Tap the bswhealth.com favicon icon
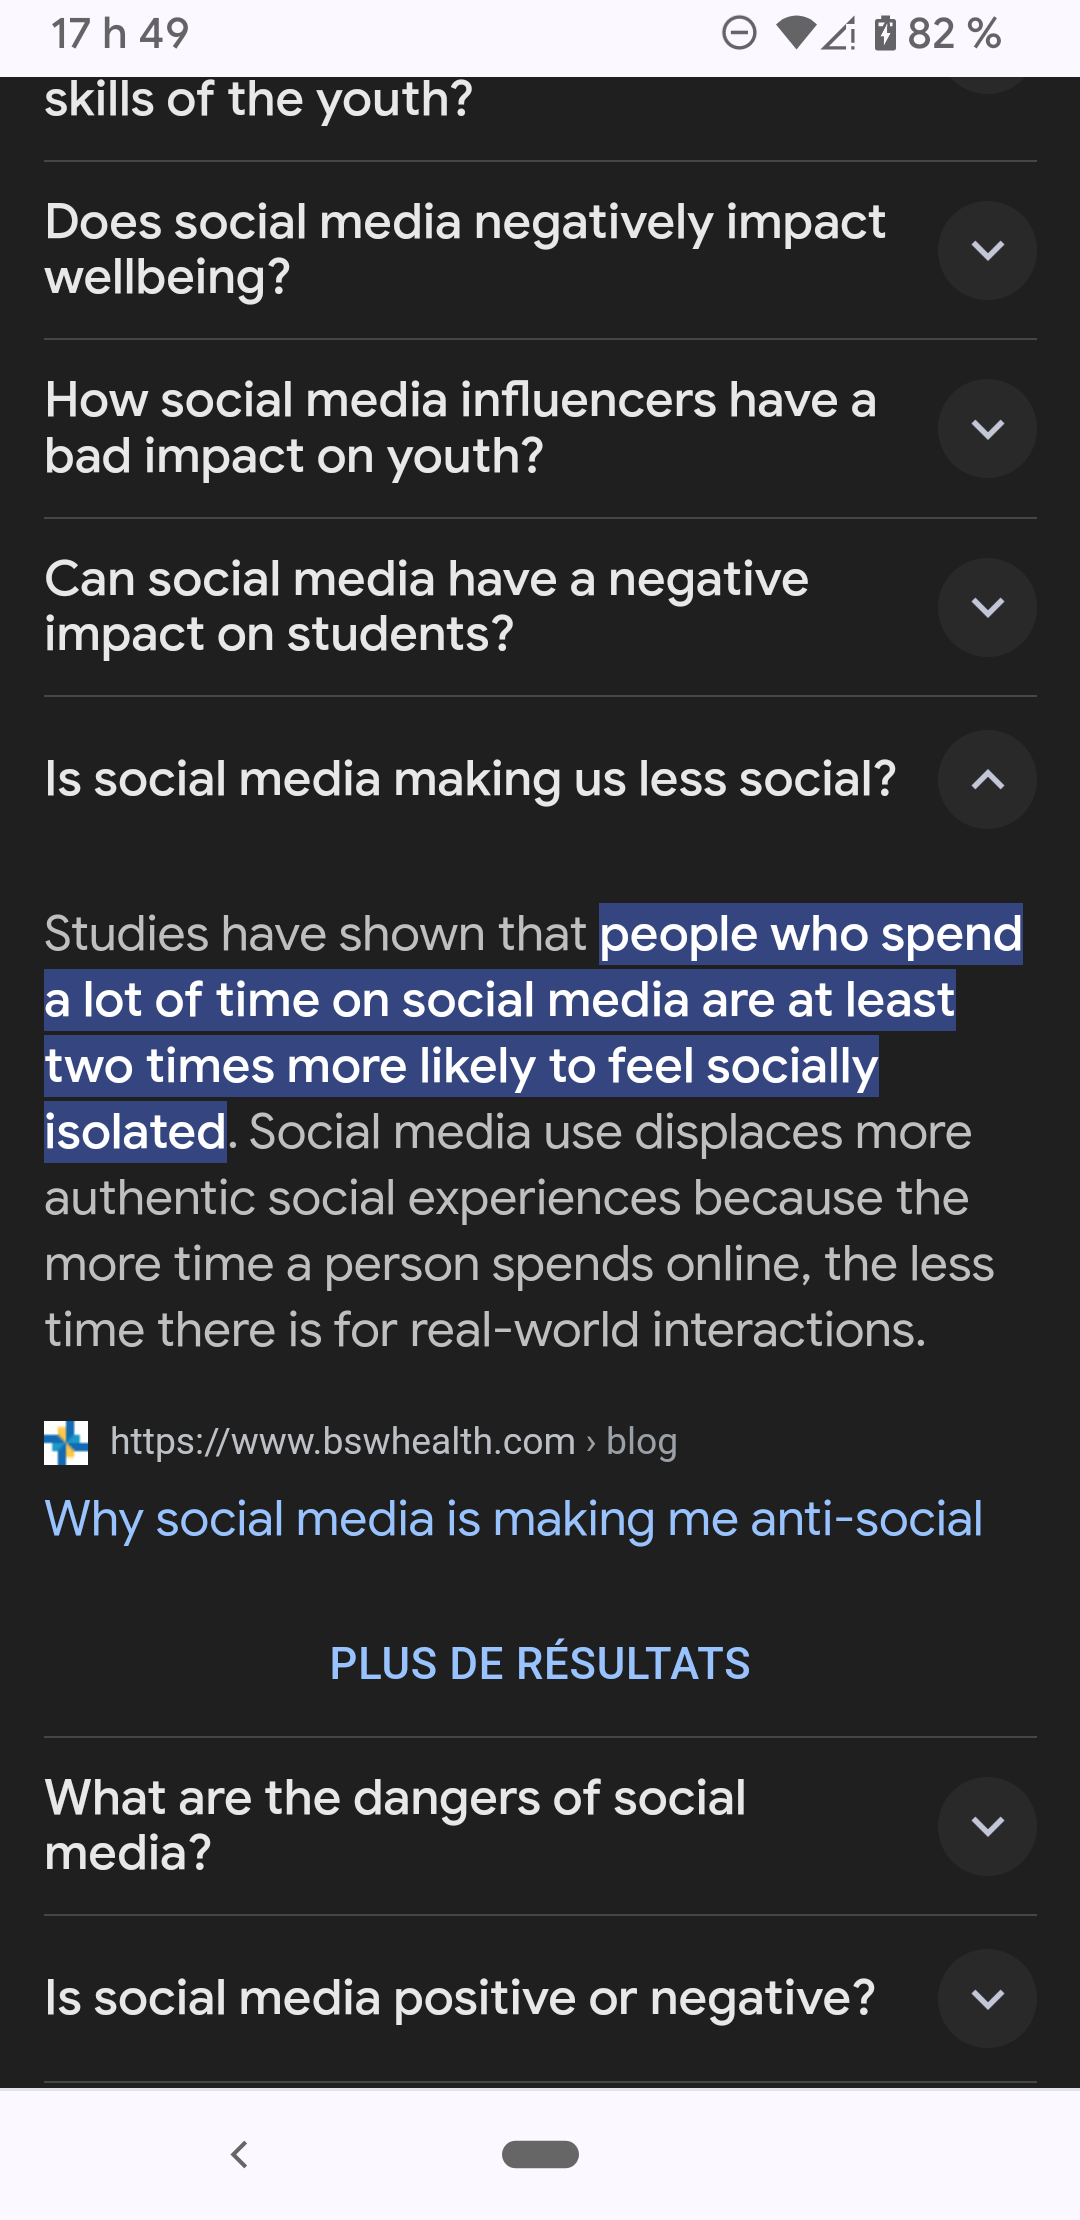The image size is (1080, 2220). [x=66, y=1443]
